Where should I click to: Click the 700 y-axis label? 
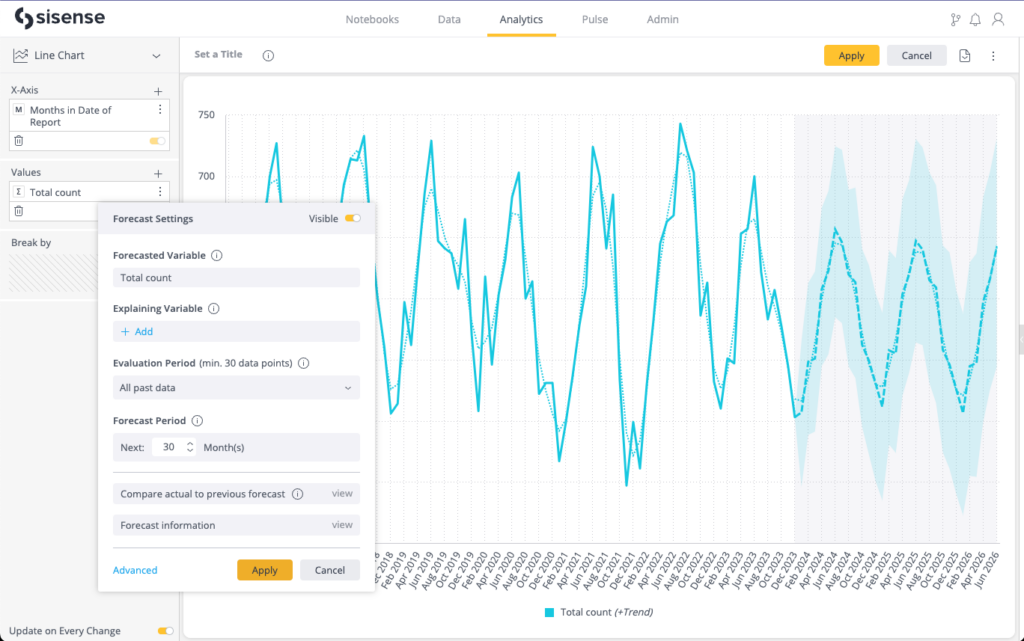(206, 176)
